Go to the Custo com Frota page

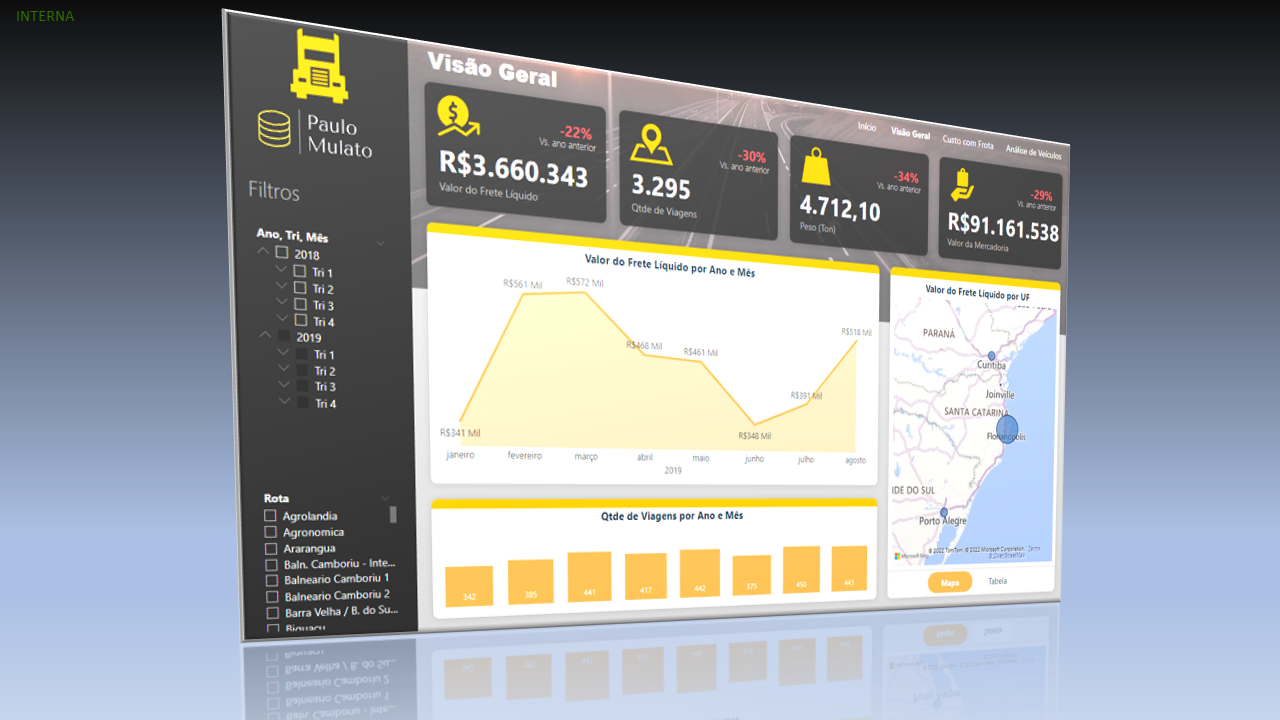coord(968,142)
